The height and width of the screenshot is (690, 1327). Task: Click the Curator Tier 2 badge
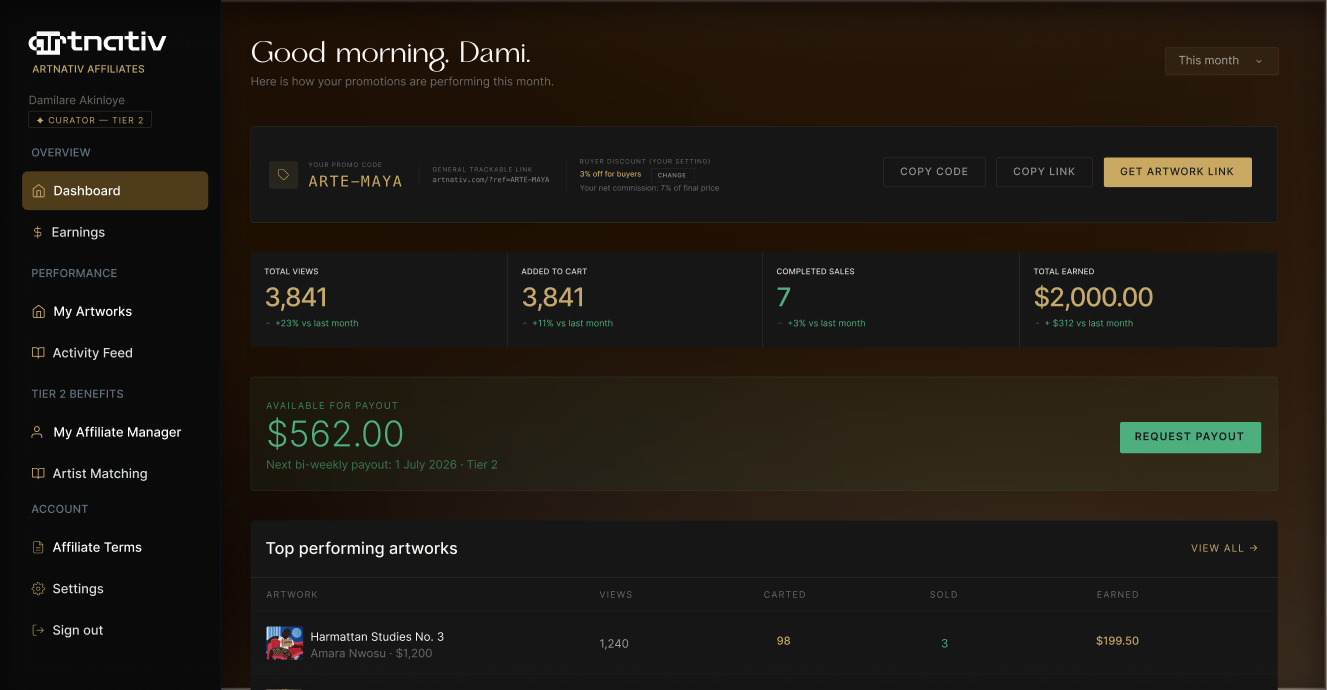[90, 120]
